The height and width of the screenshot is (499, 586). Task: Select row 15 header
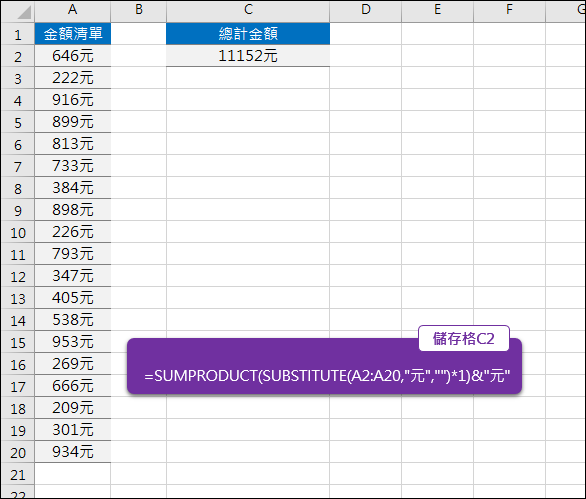pyautogui.click(x=18, y=342)
